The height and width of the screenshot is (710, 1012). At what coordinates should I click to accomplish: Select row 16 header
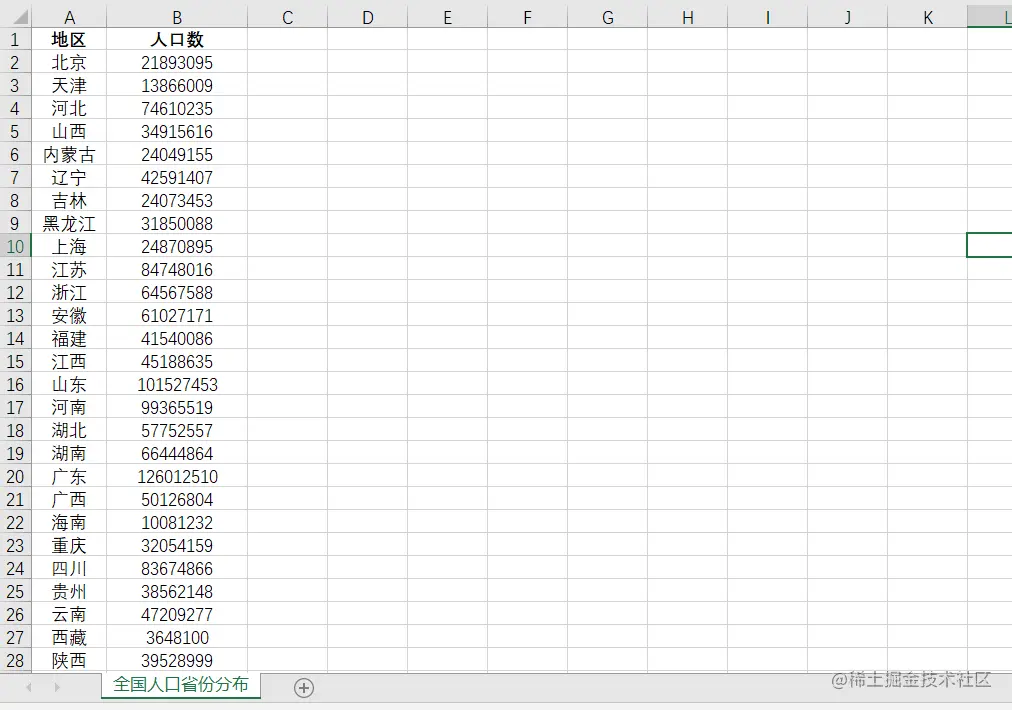click(15, 385)
